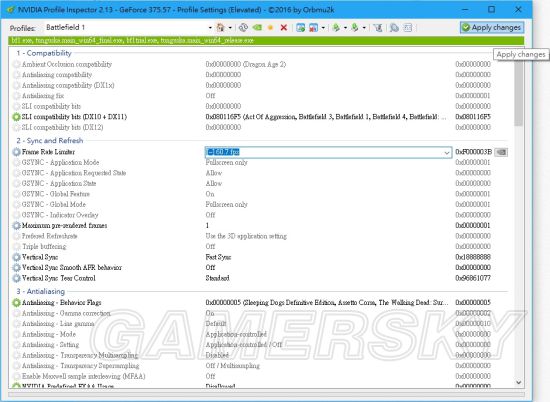Viewport: 550px width, 402px height.
Task: Toggle the show-customized-settings filter icon
Action: point(378,27)
